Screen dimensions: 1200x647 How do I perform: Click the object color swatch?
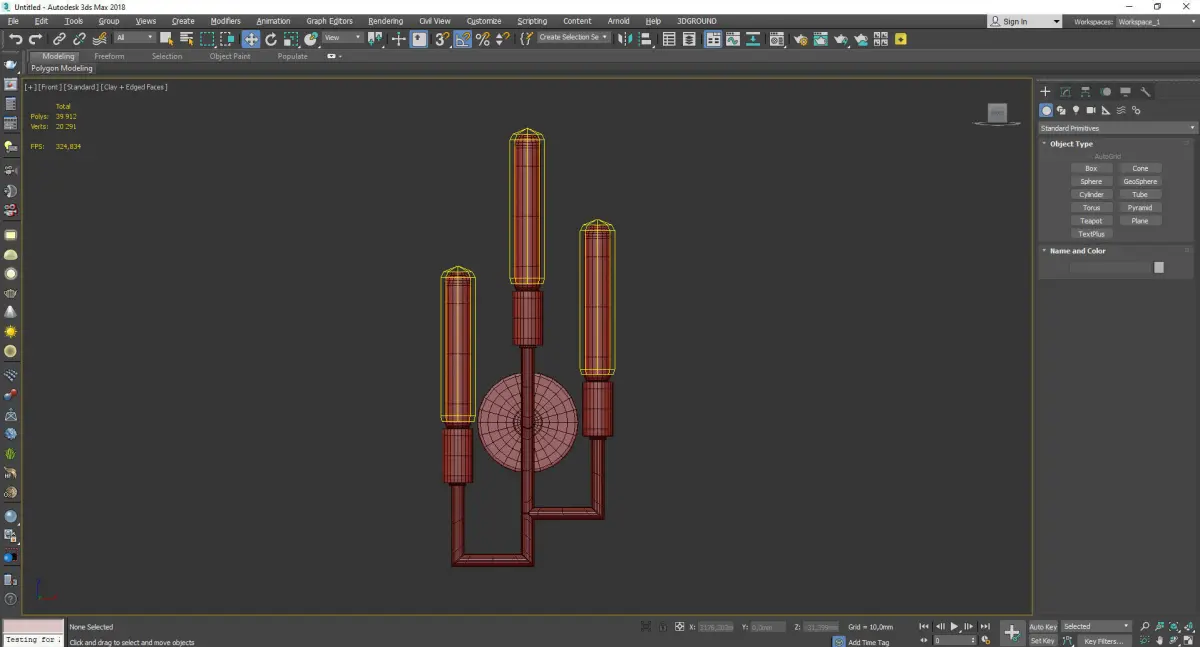tap(1159, 267)
